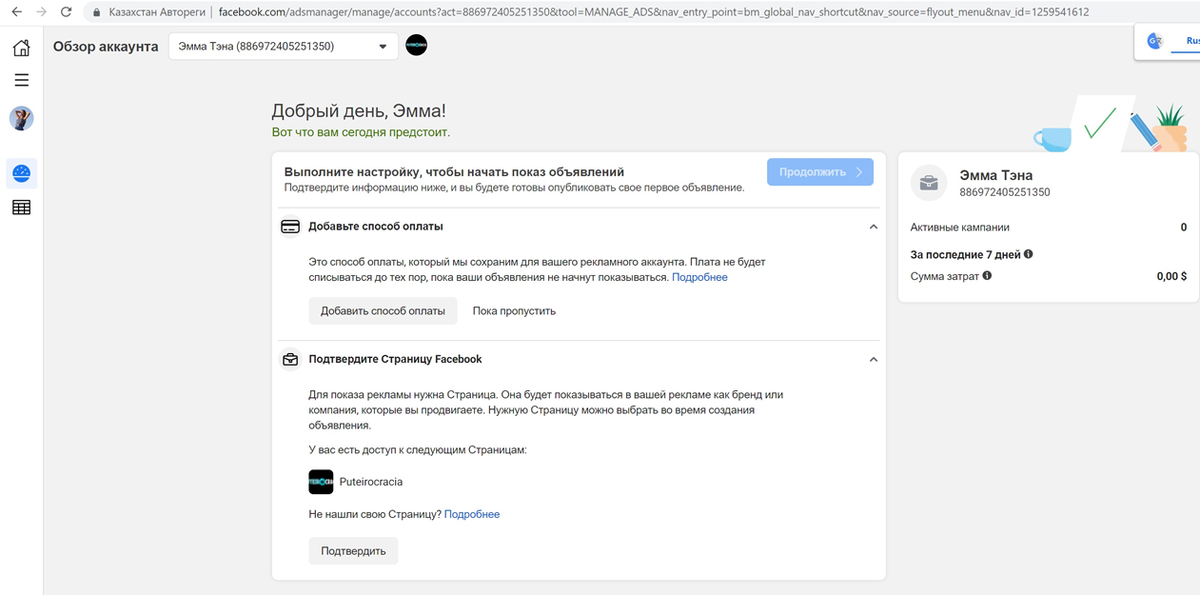Click 'Добавить способ оплаты' button
This screenshot has width=1200, height=595.
[x=383, y=311]
